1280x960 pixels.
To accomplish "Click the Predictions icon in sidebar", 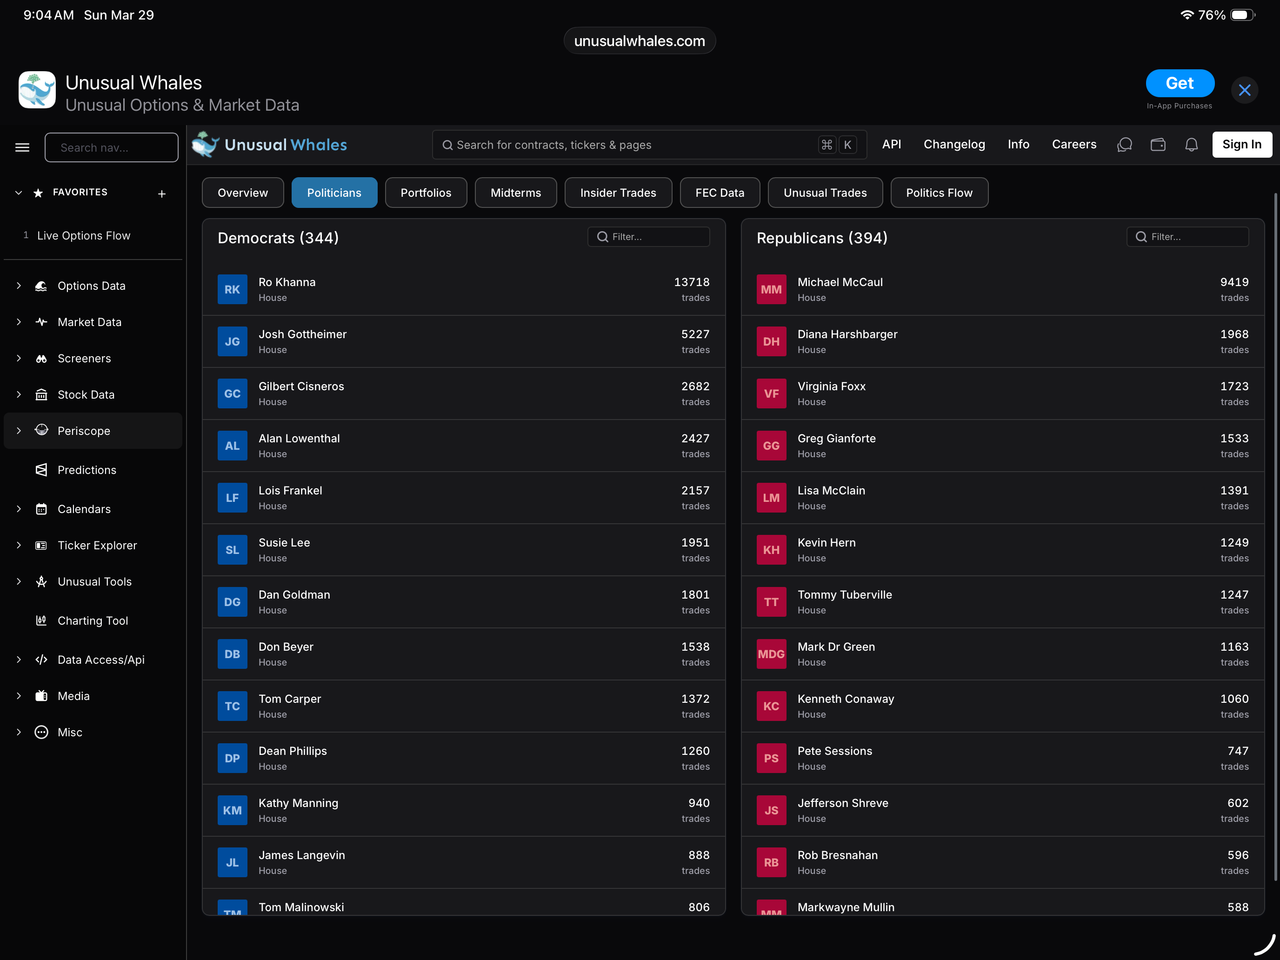I will coord(41,470).
